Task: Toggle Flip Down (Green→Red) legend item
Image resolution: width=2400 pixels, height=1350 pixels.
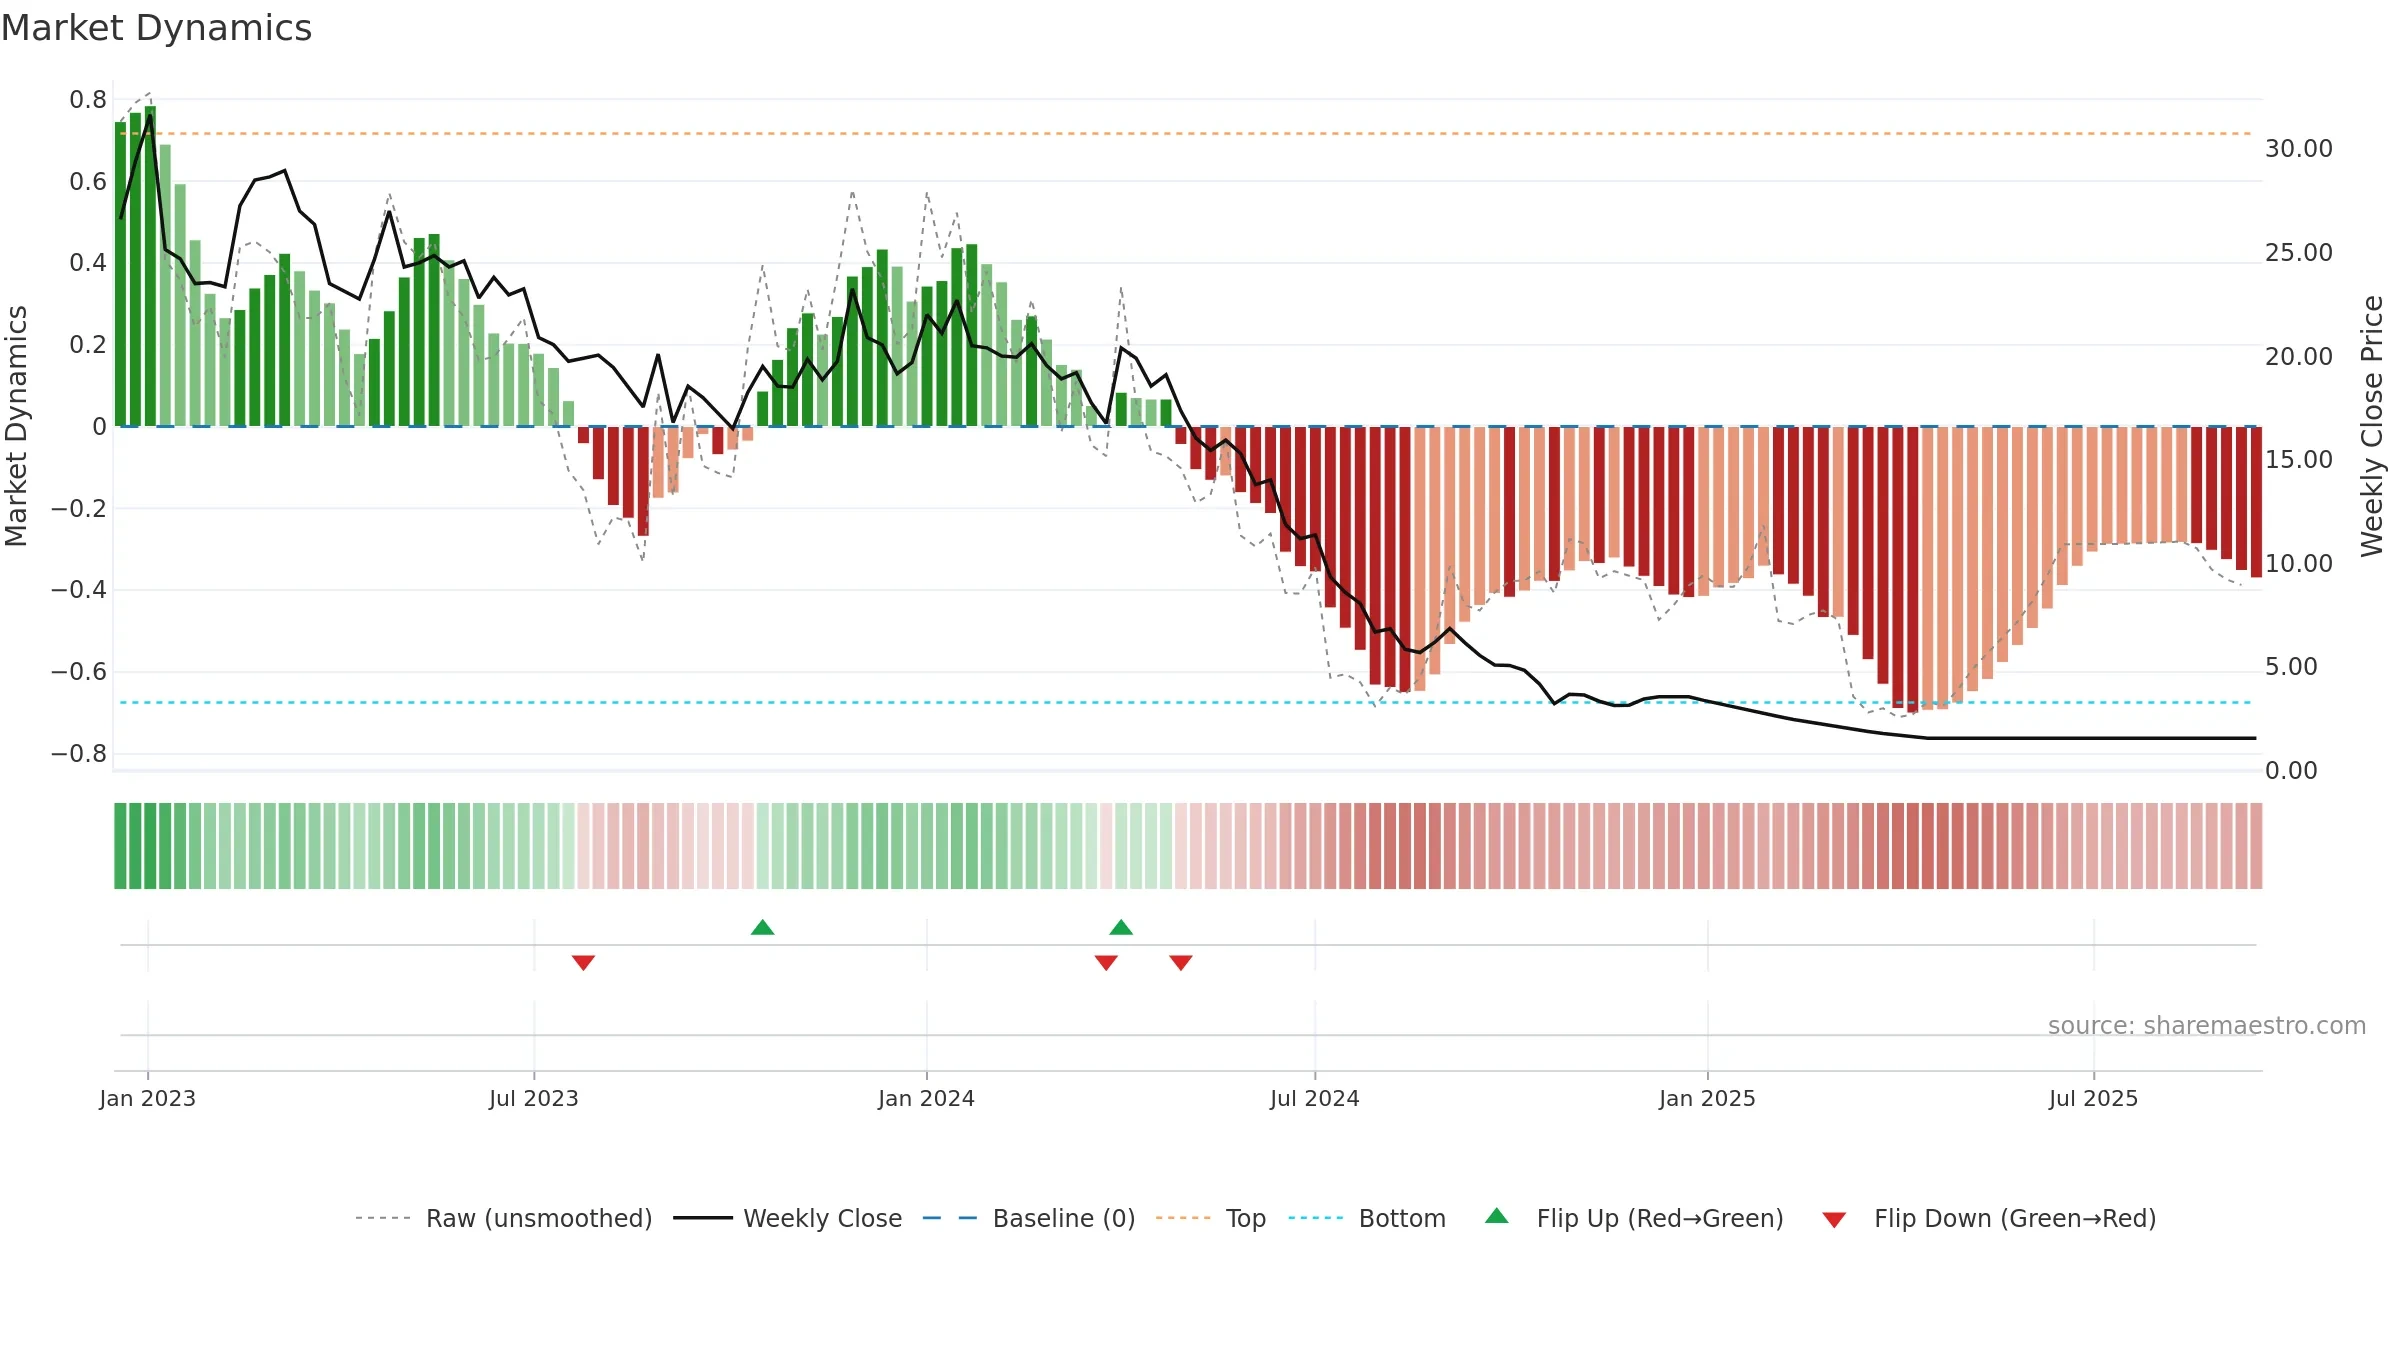Action: point(1989,1218)
